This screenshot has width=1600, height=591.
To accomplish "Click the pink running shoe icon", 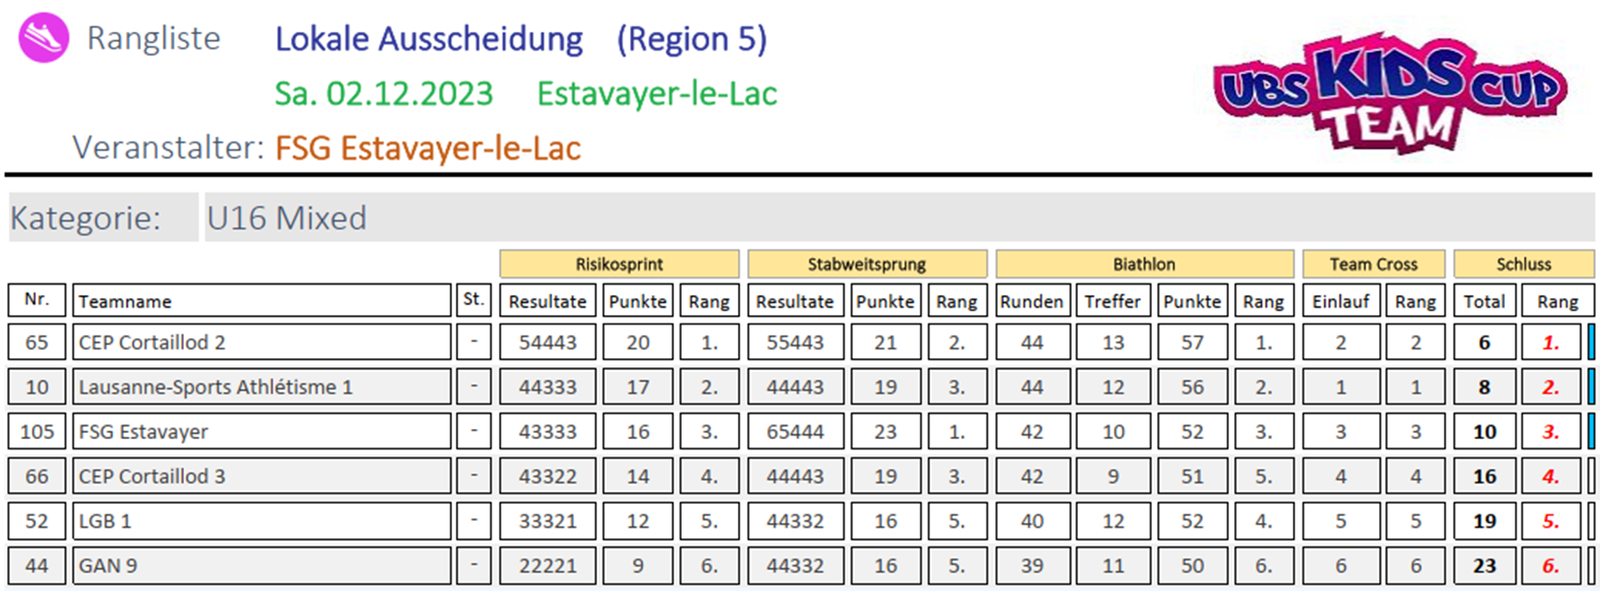I will point(44,39).
